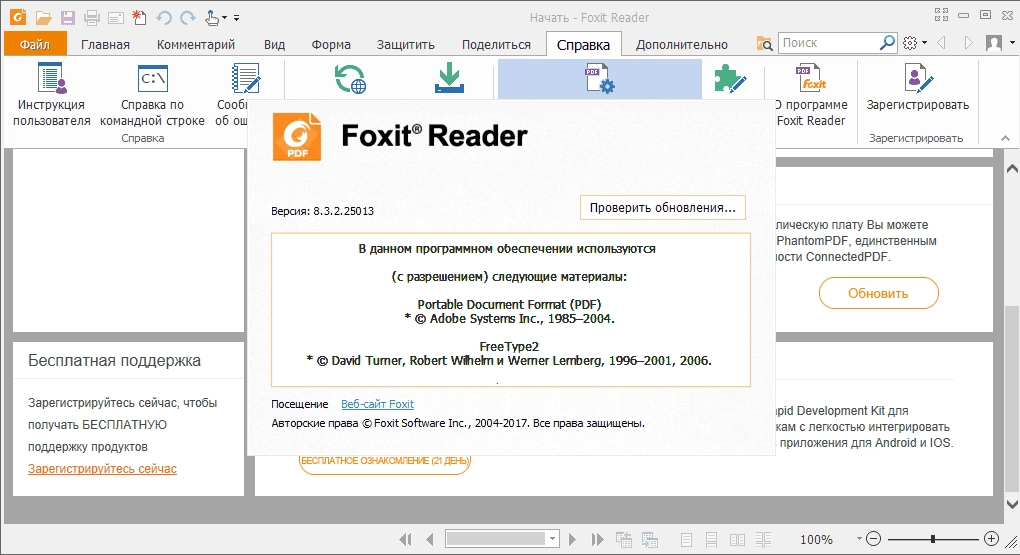Click the version text 8.3.2.25013

(x=343, y=211)
